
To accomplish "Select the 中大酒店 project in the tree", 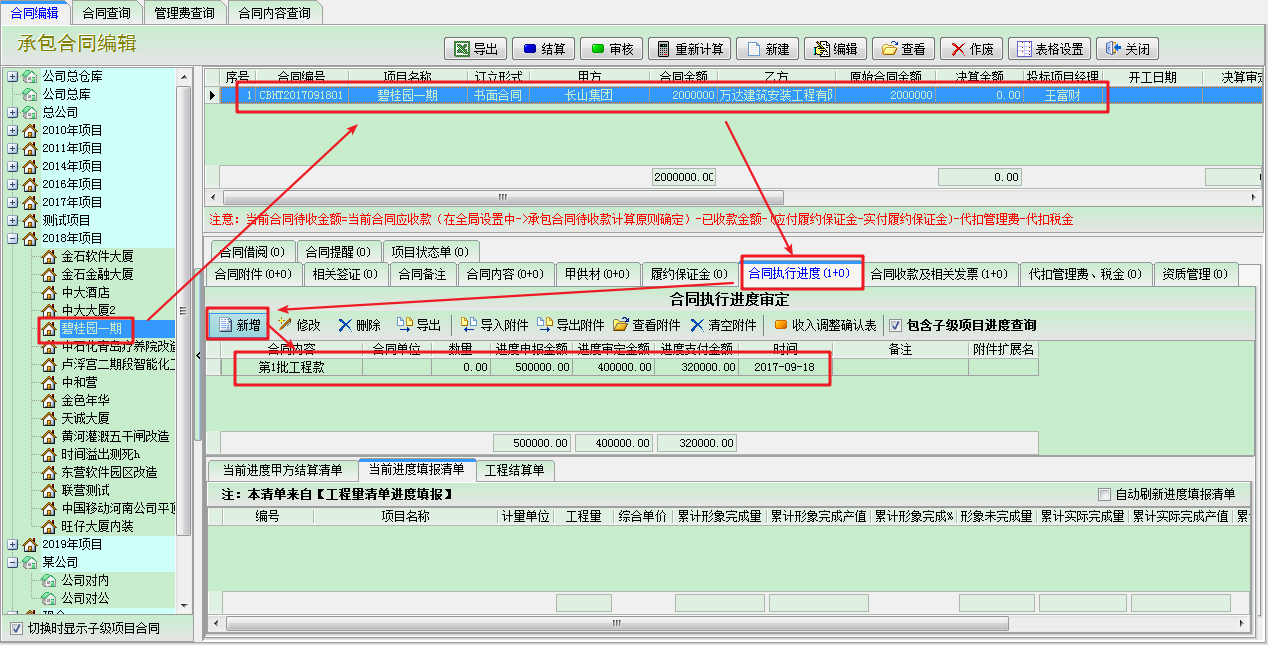I will pos(85,292).
